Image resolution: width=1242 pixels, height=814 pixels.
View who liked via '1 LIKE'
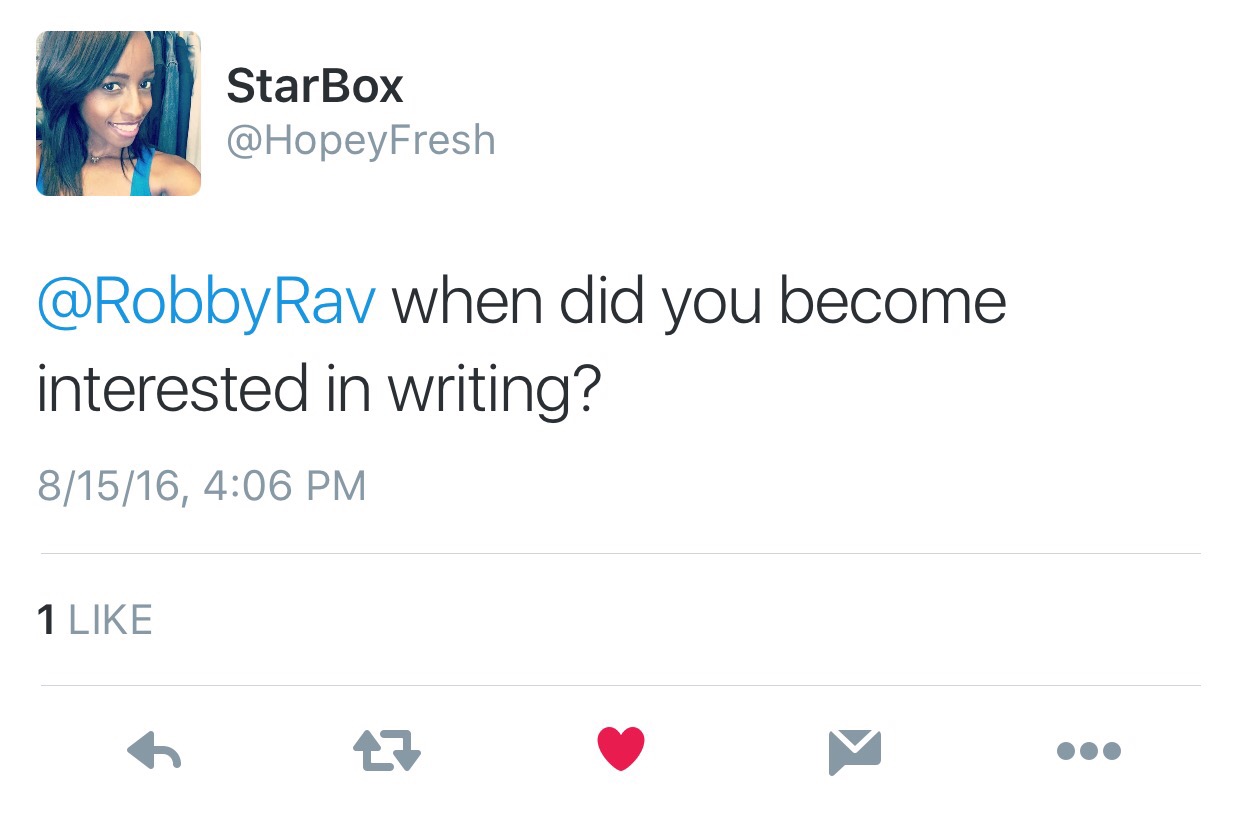tap(95, 620)
